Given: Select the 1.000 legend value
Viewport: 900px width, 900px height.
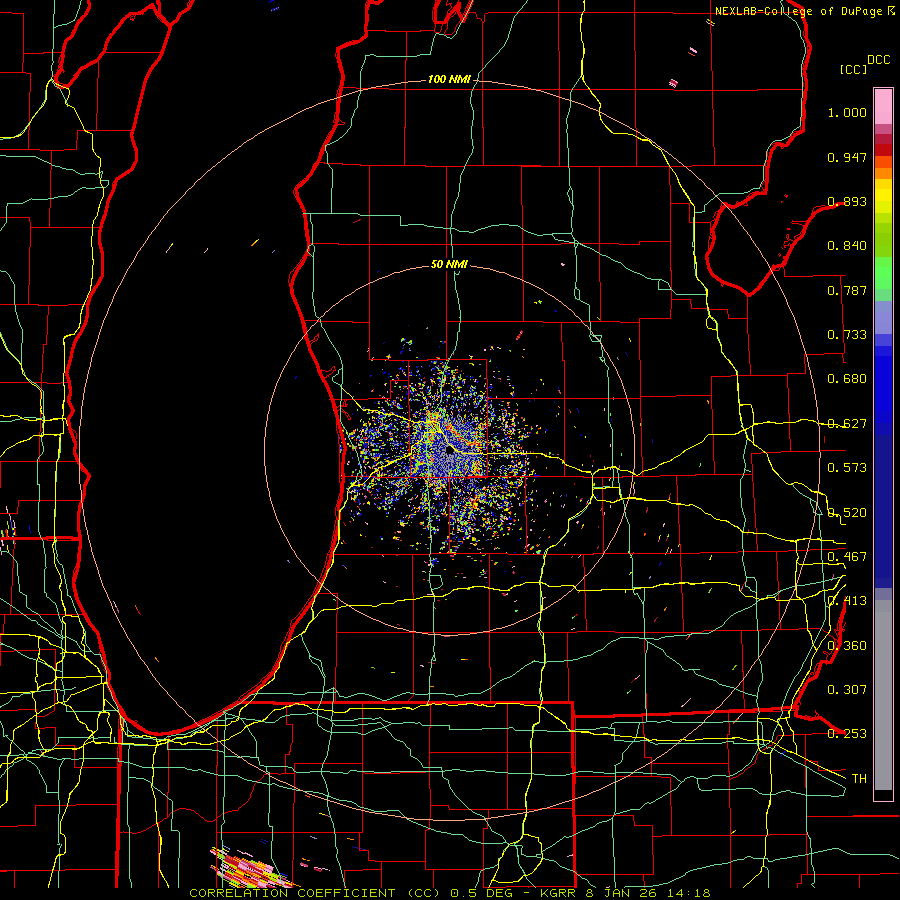Looking at the screenshot, I should 847,112.
